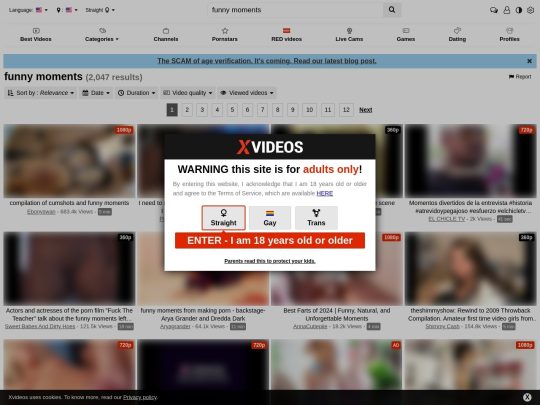
Task: Go to results page 3
Action: point(202,110)
